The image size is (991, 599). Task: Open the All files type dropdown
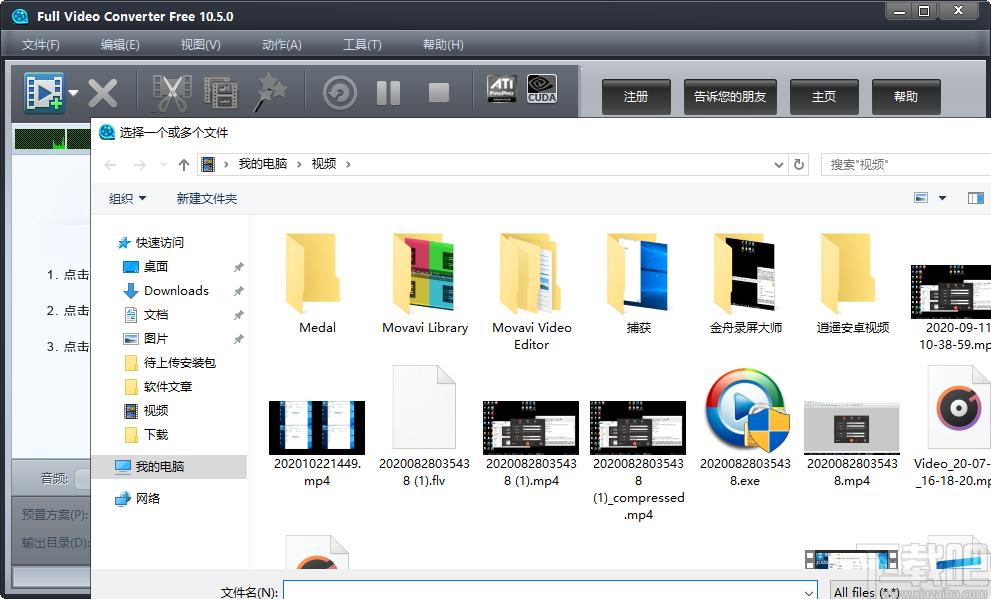(910, 592)
